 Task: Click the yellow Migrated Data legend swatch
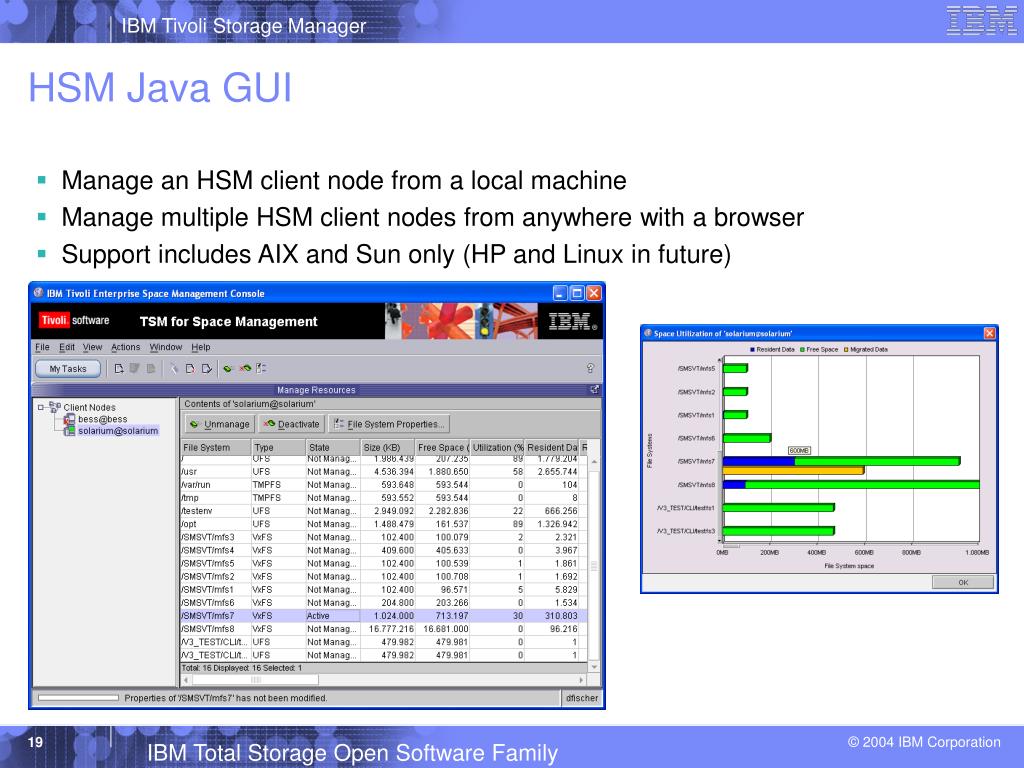pyautogui.click(x=846, y=349)
